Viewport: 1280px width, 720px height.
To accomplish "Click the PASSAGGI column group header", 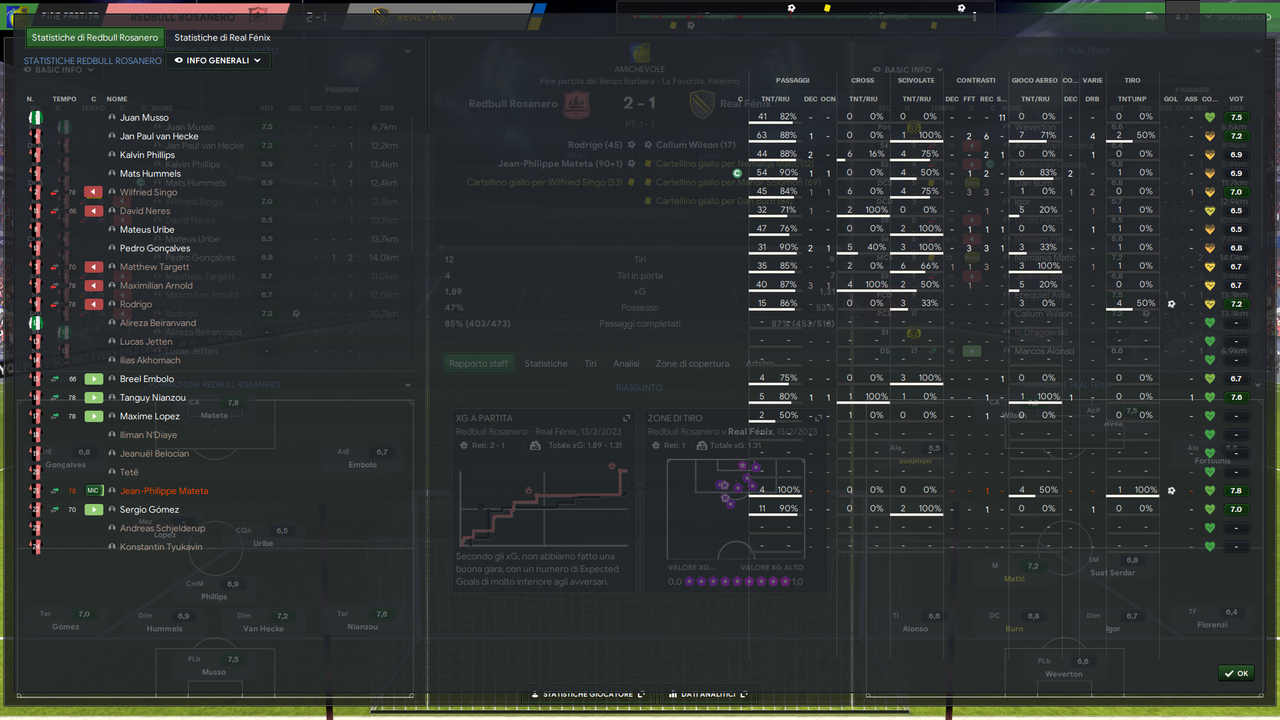I will (x=792, y=80).
